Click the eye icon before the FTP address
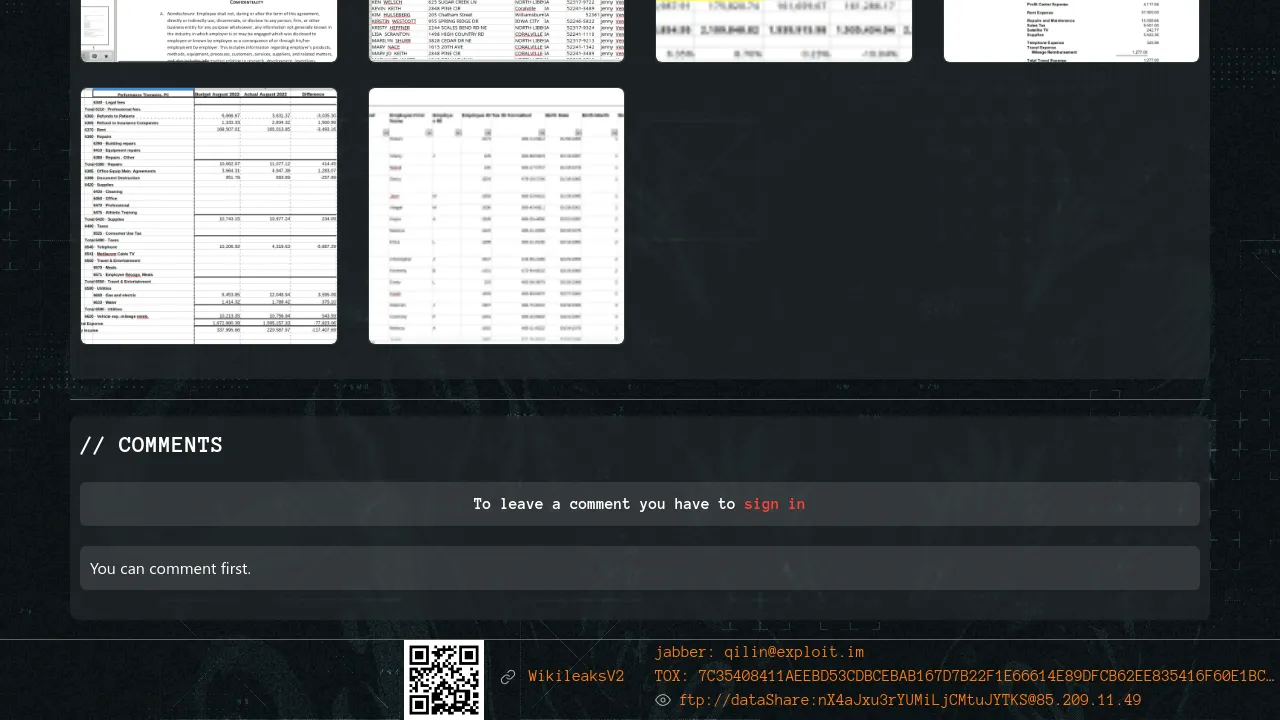The image size is (1280, 720). (x=663, y=700)
